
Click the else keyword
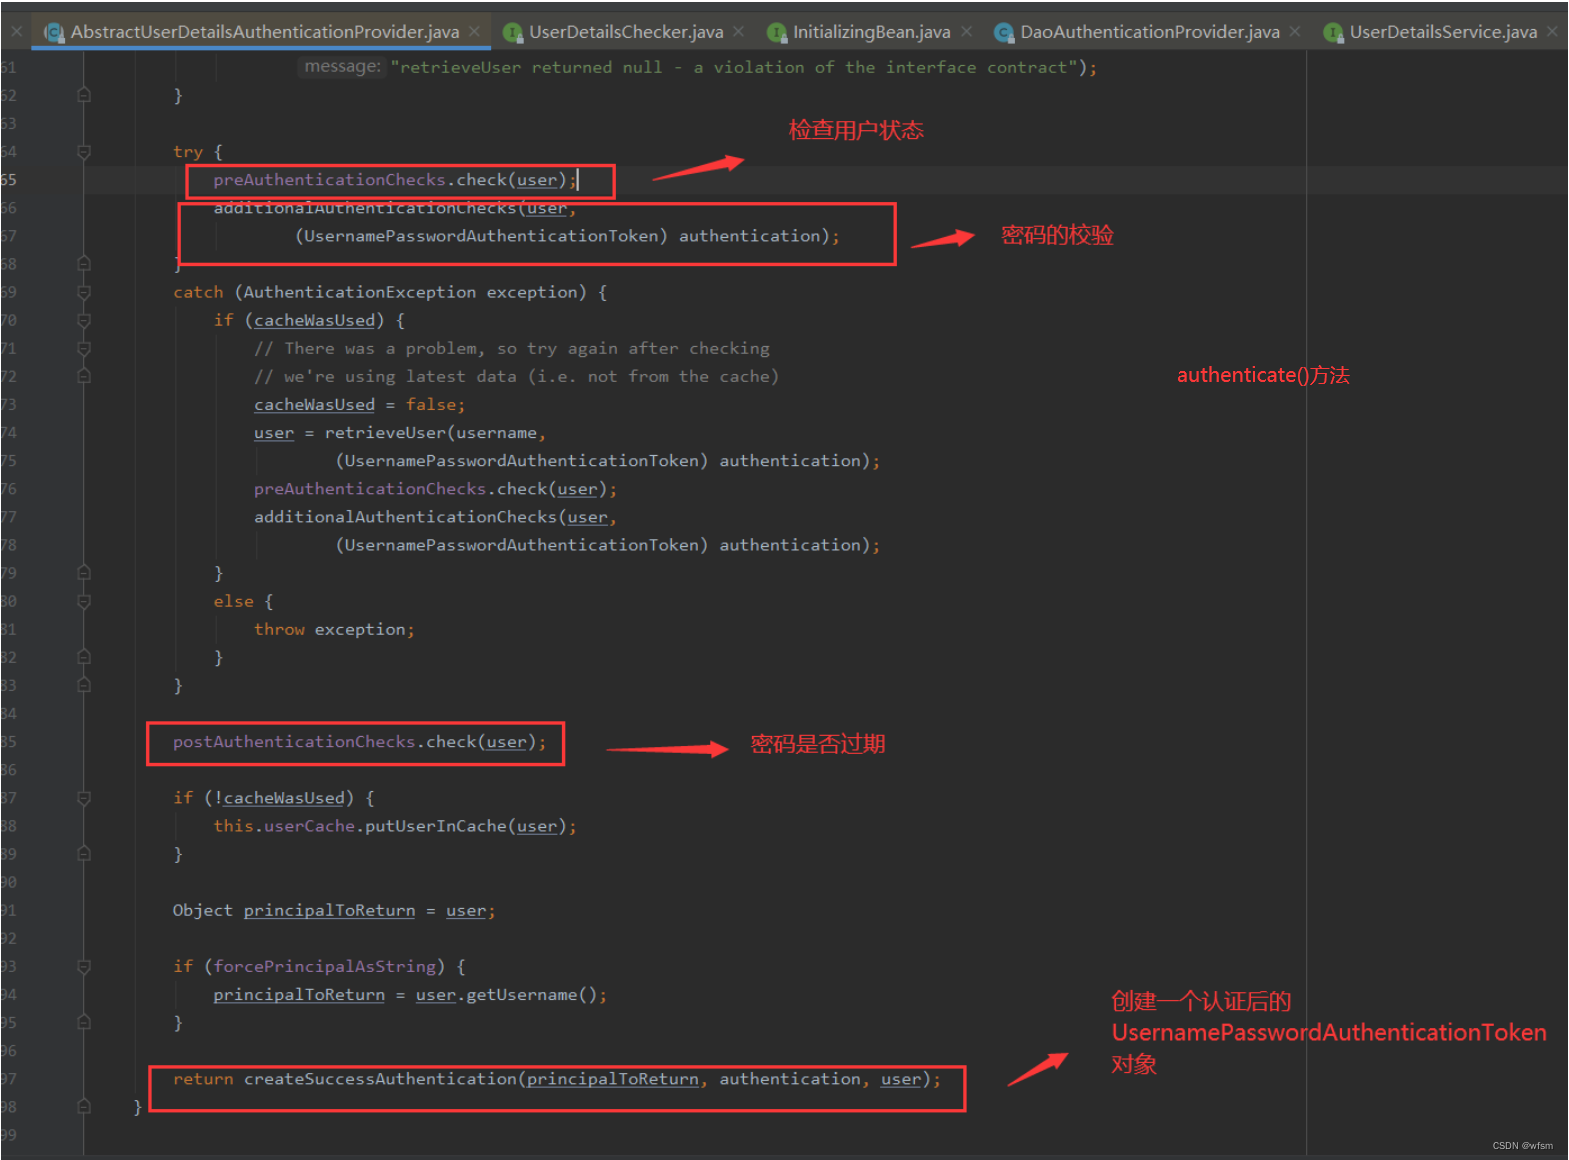(x=233, y=602)
